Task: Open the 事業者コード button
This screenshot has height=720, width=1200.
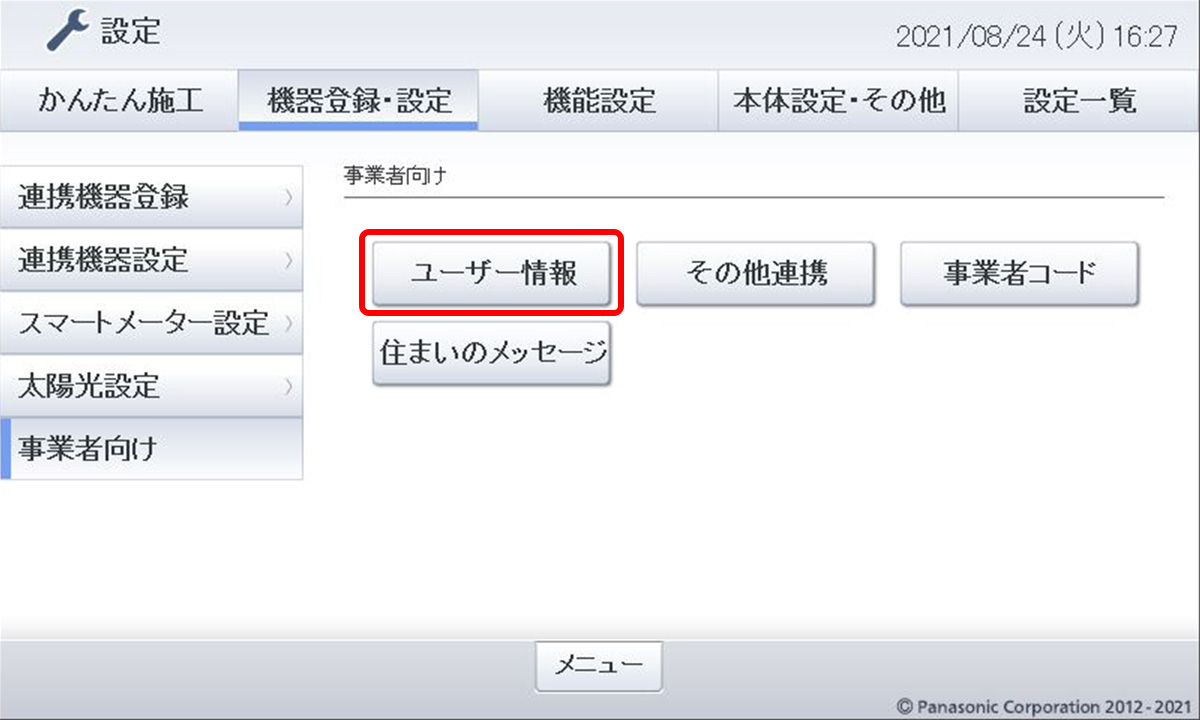Action: coord(1019,273)
